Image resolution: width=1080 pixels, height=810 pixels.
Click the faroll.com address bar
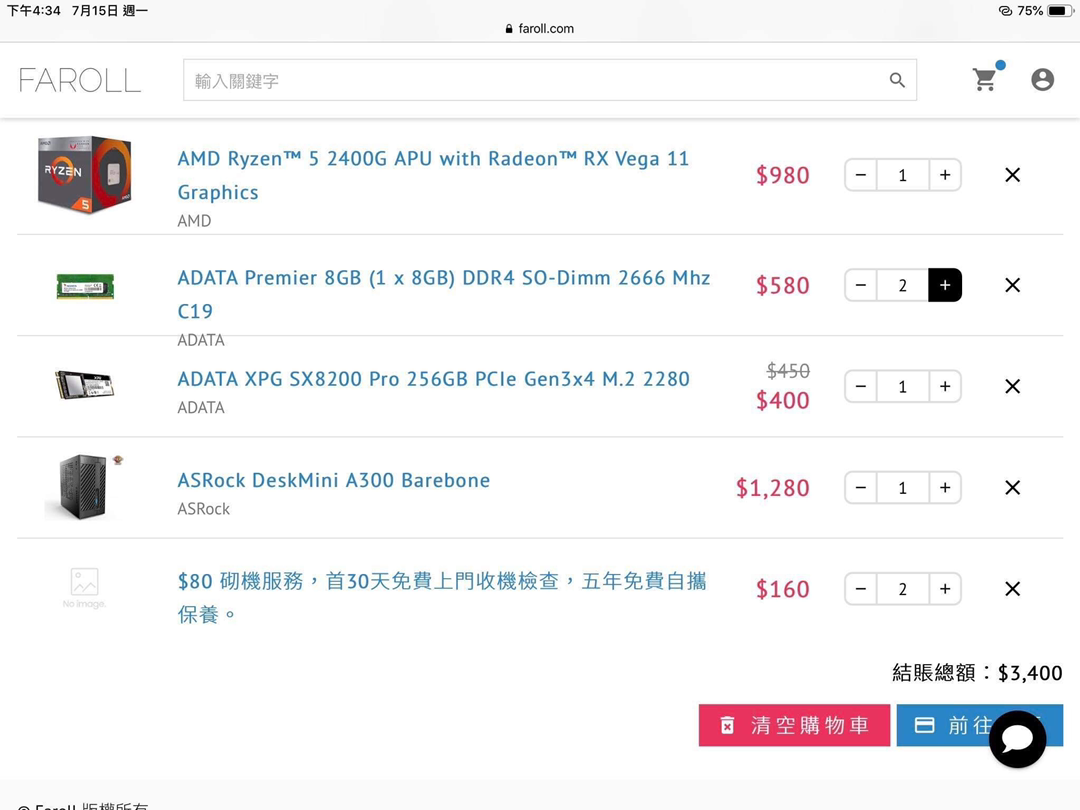coord(539,28)
